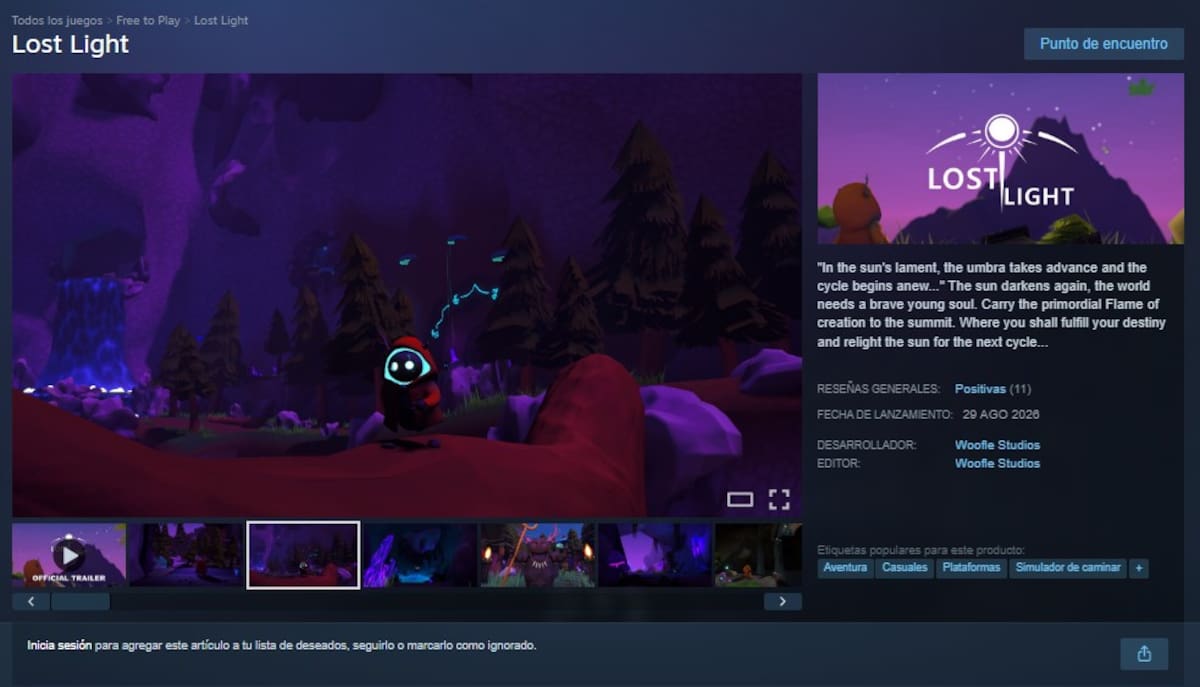Select the second thumbnail with forest path
This screenshot has width=1200, height=687.
[186, 555]
